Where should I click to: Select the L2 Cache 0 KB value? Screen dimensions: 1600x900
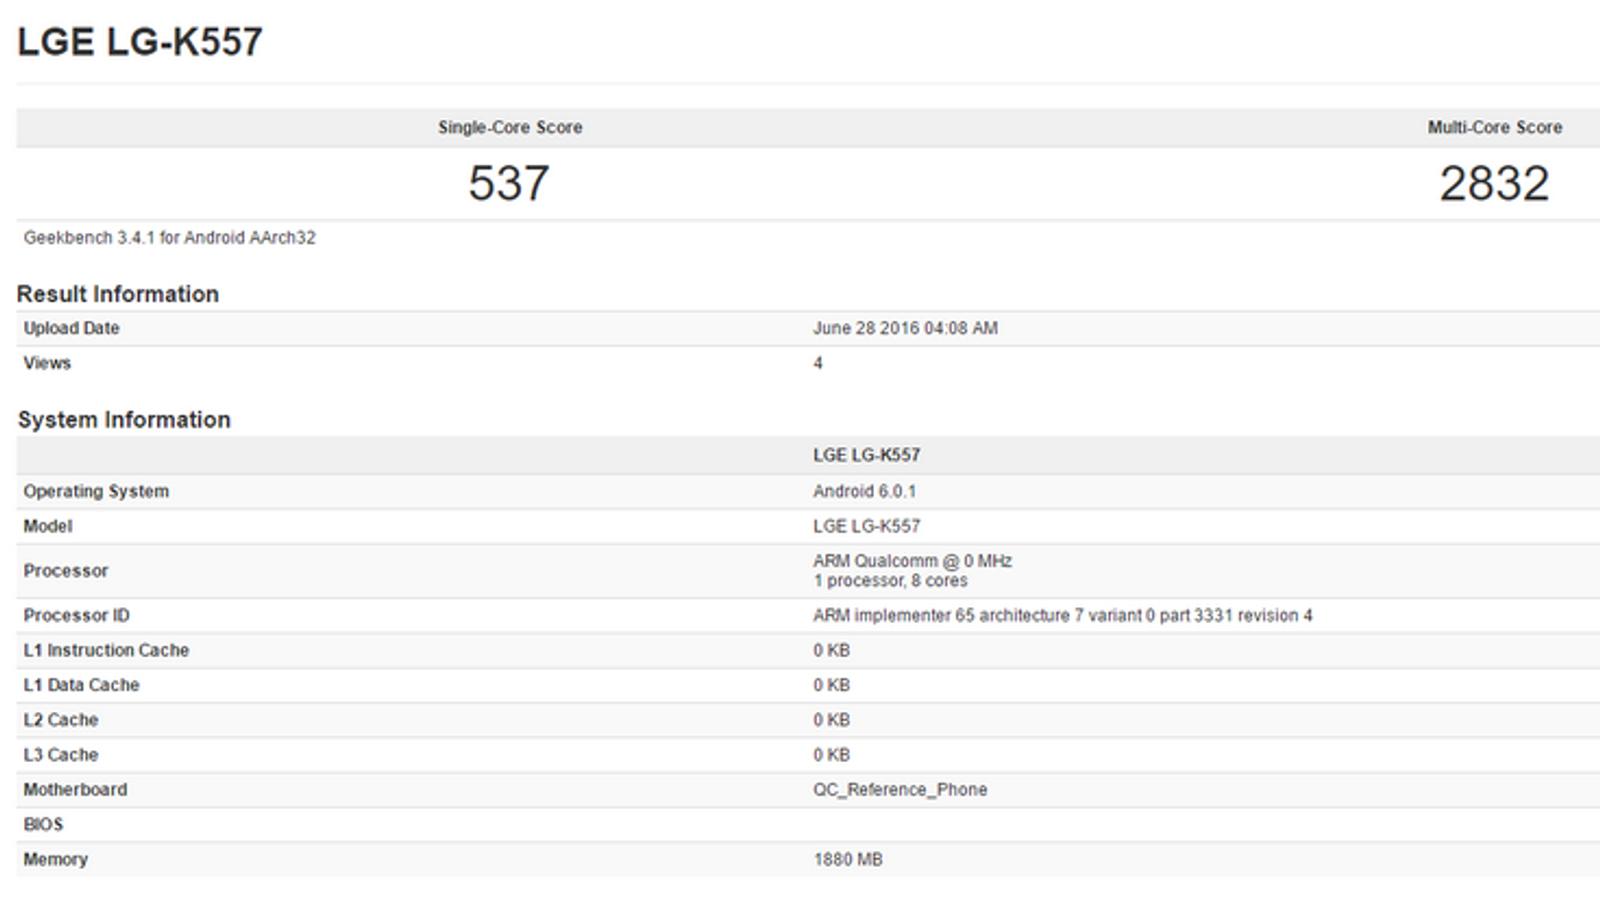[x=831, y=720]
